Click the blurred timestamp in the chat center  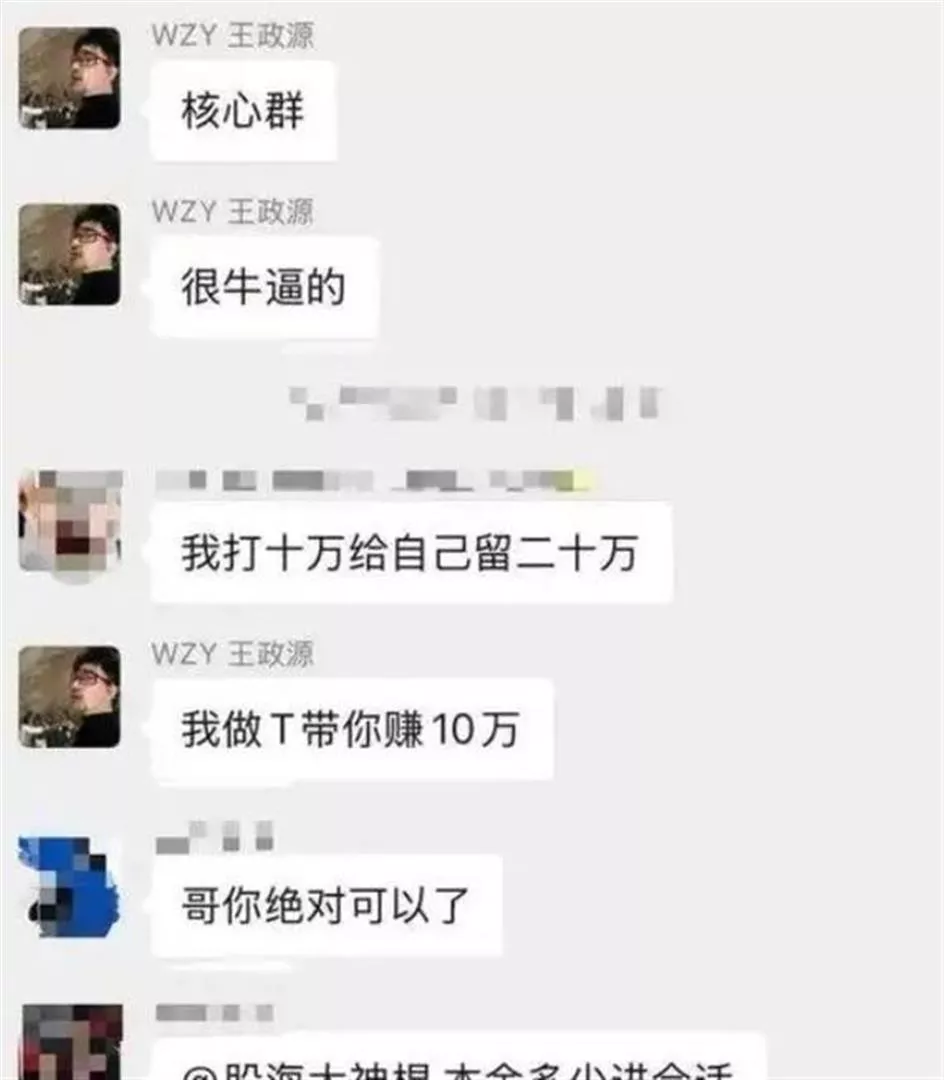476,404
